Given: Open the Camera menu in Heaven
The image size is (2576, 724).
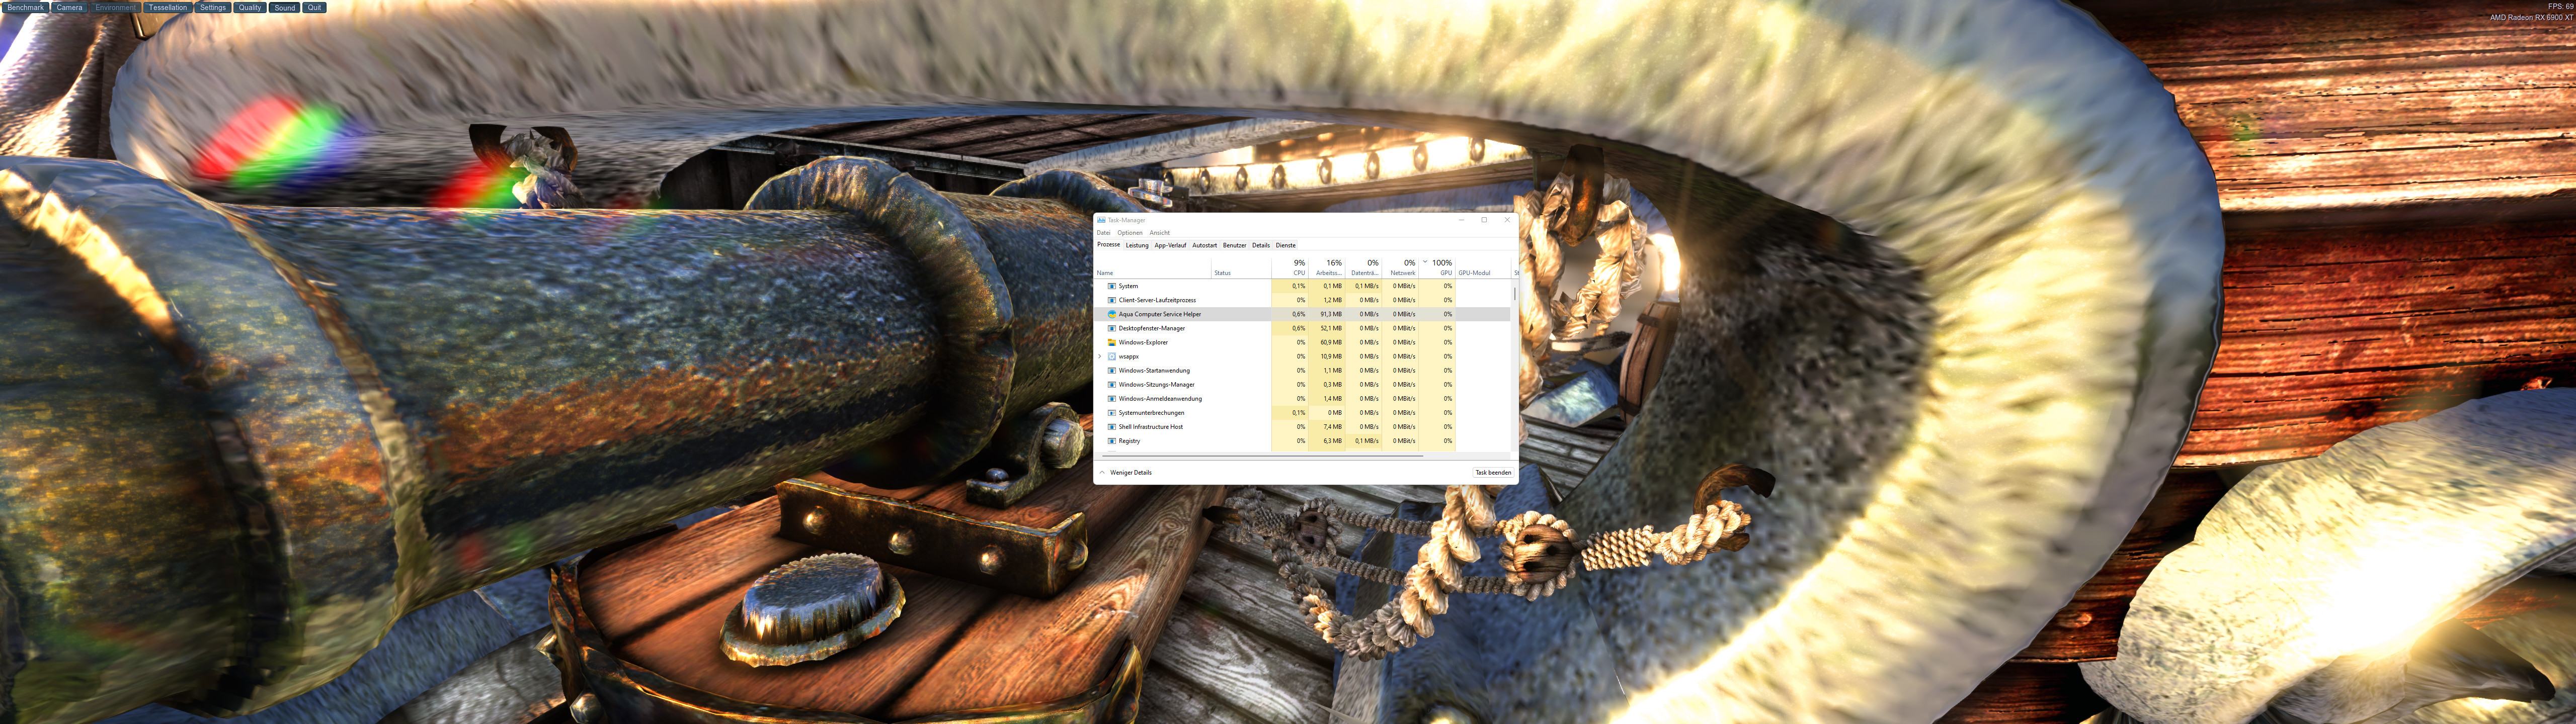Looking at the screenshot, I should pos(69,7).
